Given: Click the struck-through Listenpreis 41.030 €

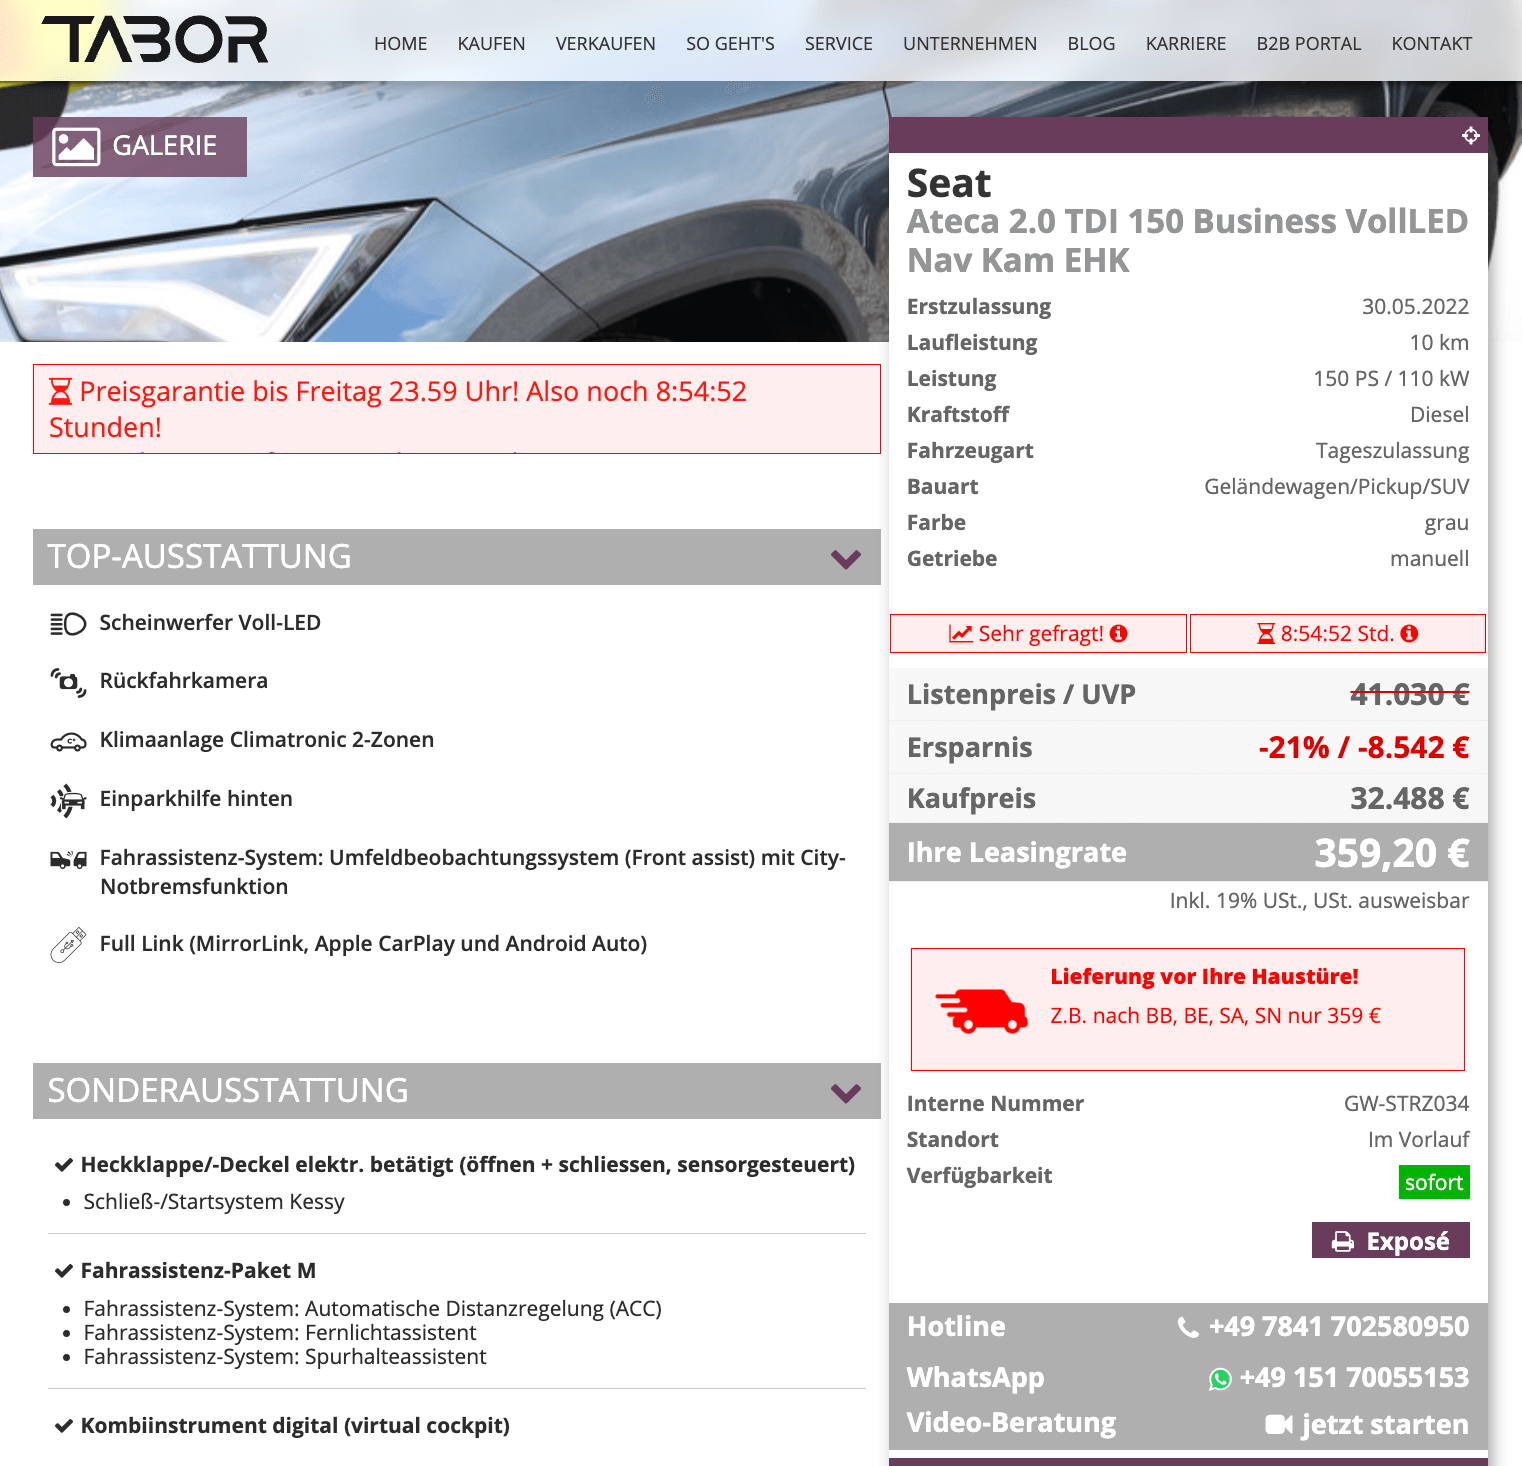Looking at the screenshot, I should tap(1410, 694).
